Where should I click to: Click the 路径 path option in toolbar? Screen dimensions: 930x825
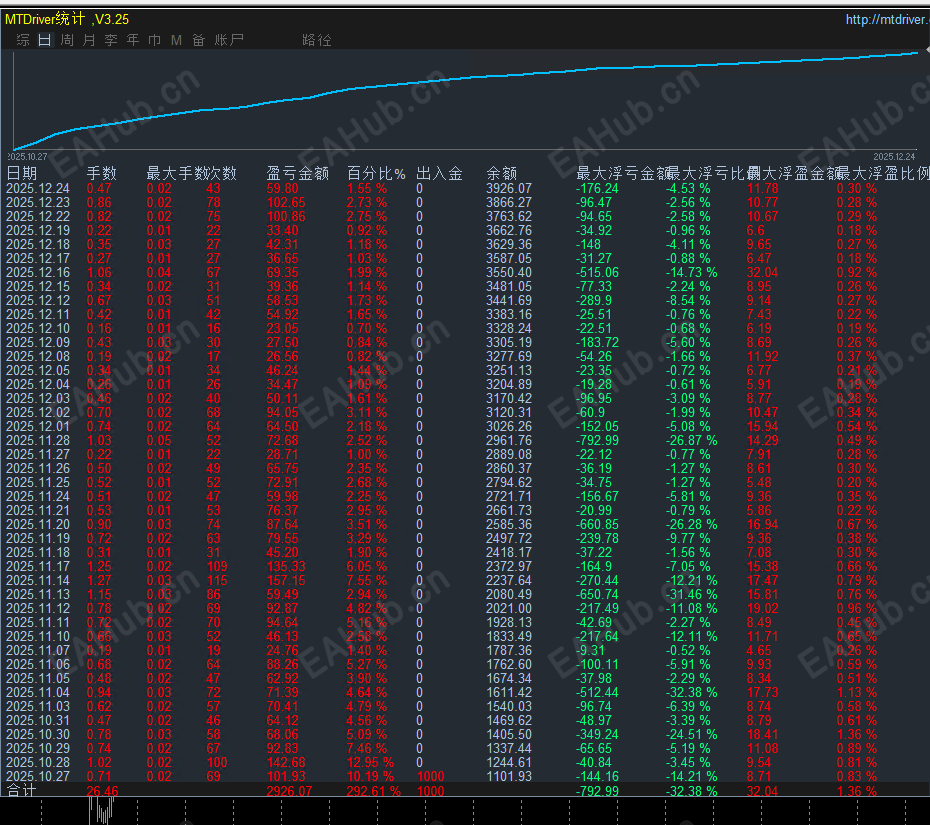tap(317, 40)
